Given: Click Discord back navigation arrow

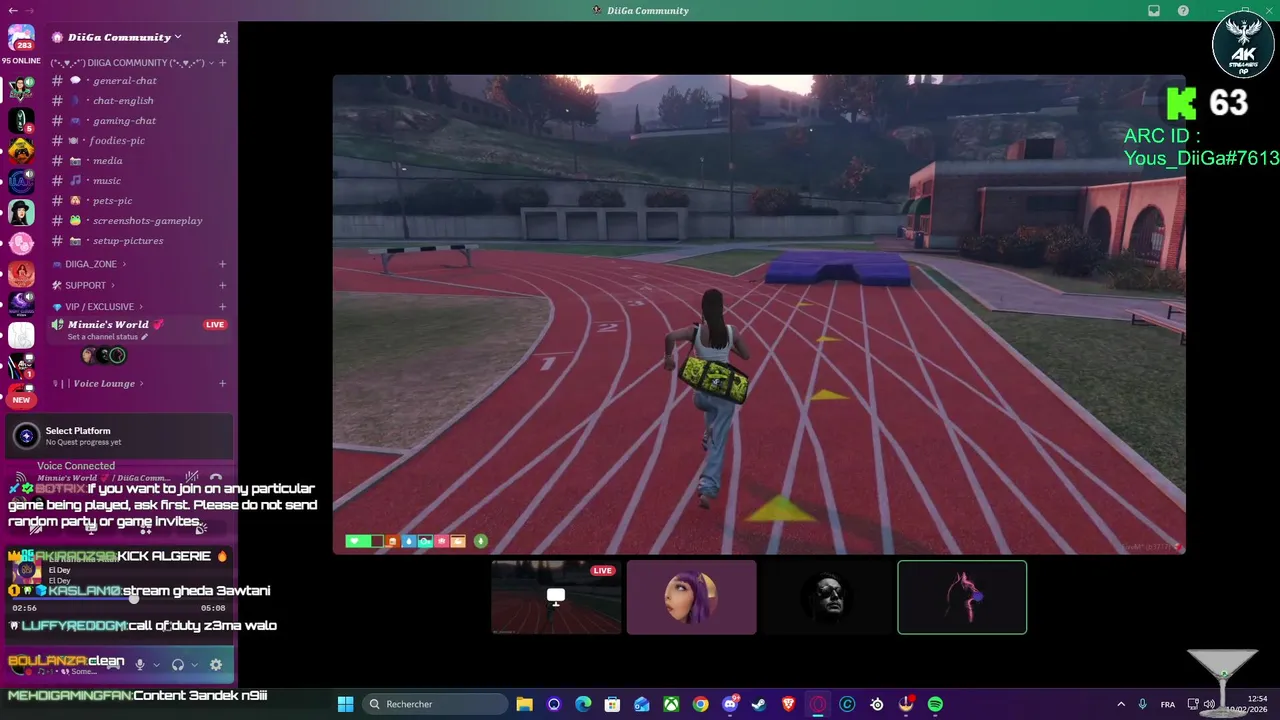Looking at the screenshot, I should 11,10.
